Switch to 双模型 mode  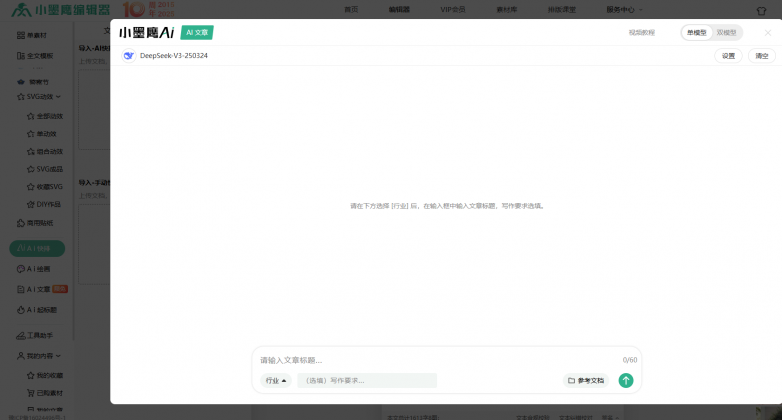point(727,32)
